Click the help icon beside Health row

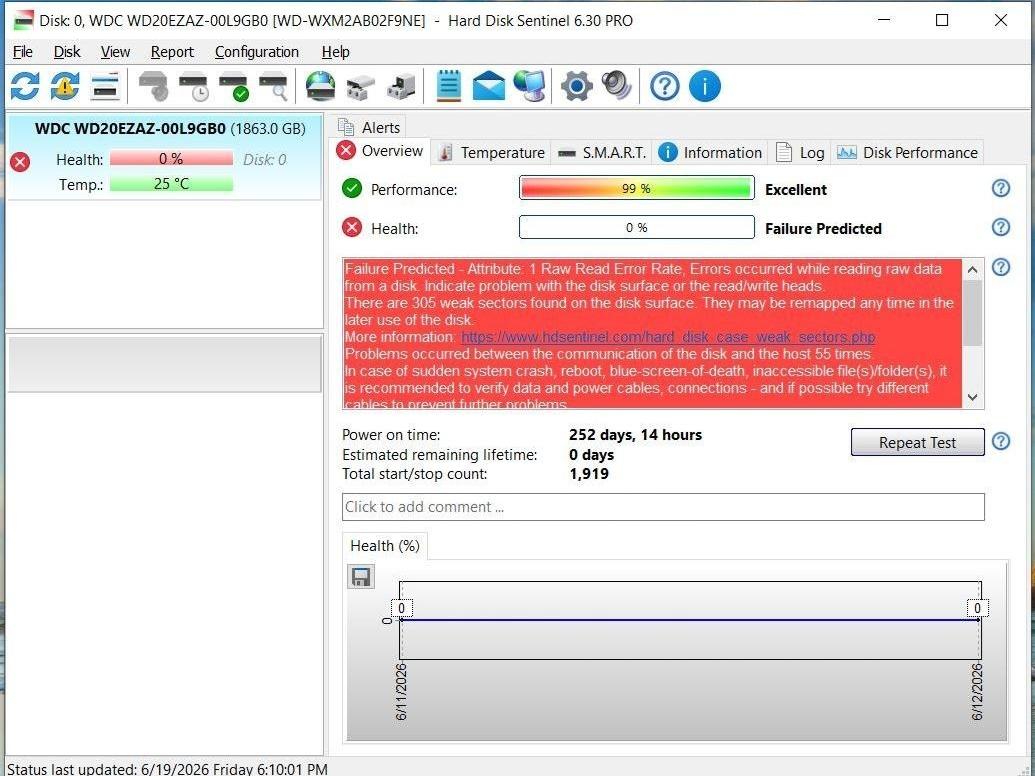coord(1001,228)
